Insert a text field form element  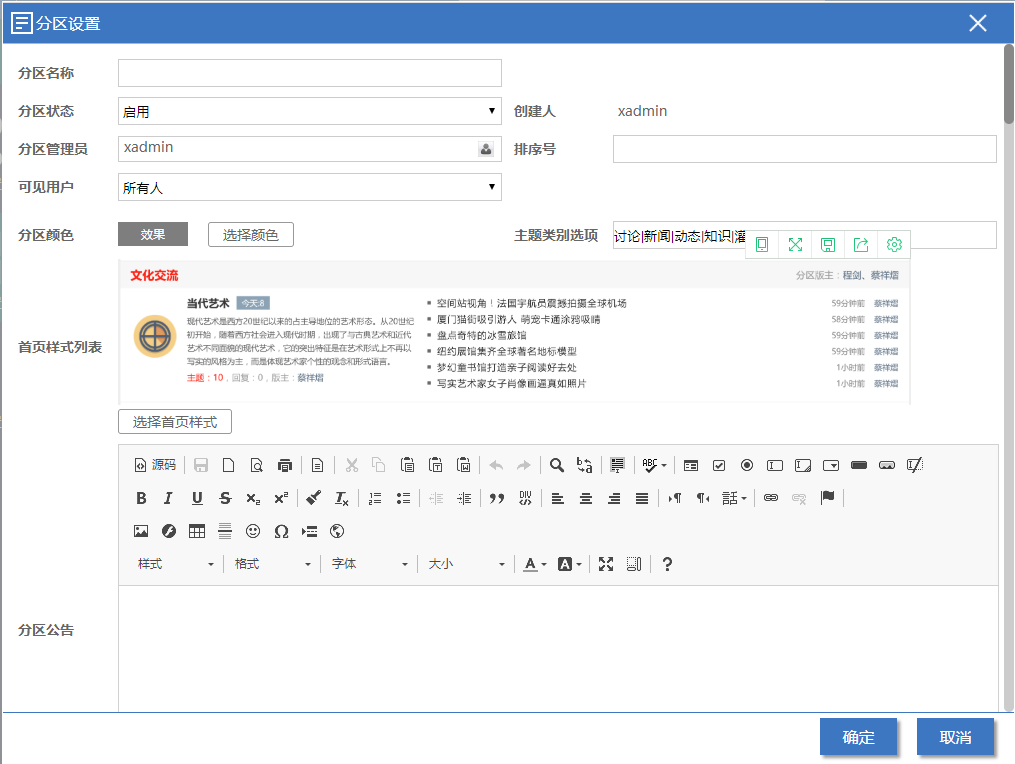coord(775,465)
